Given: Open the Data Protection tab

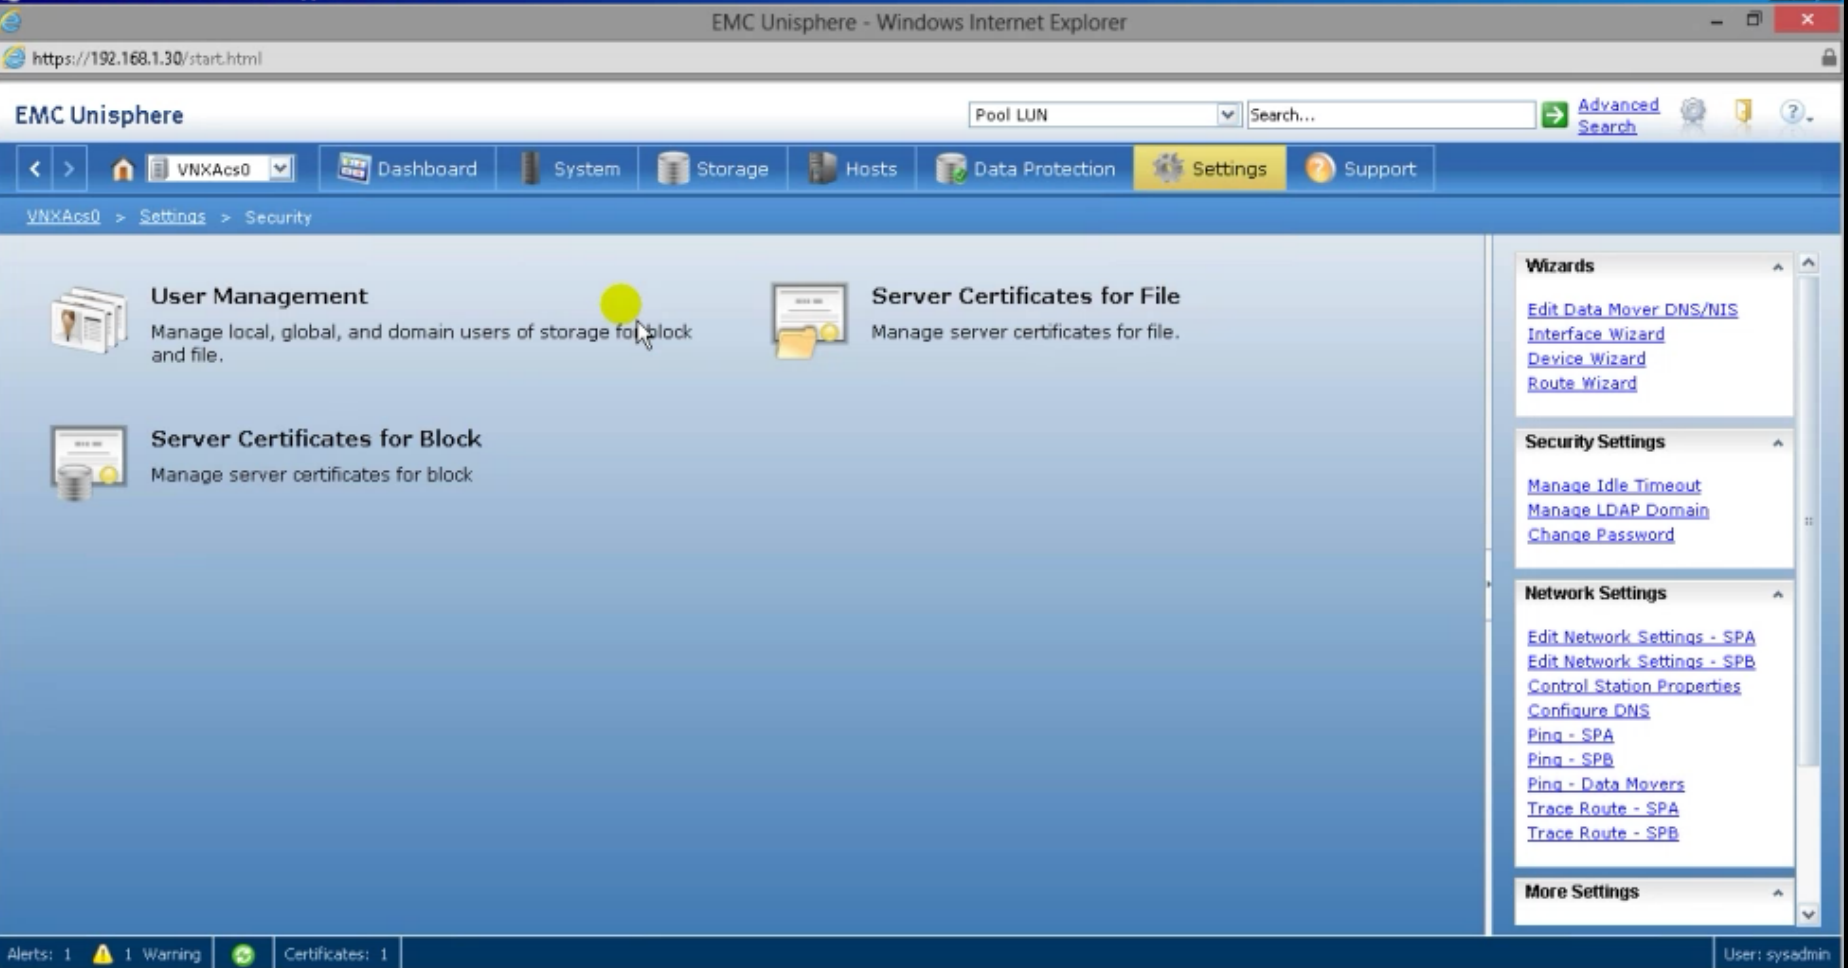Looking at the screenshot, I should (x=1025, y=169).
